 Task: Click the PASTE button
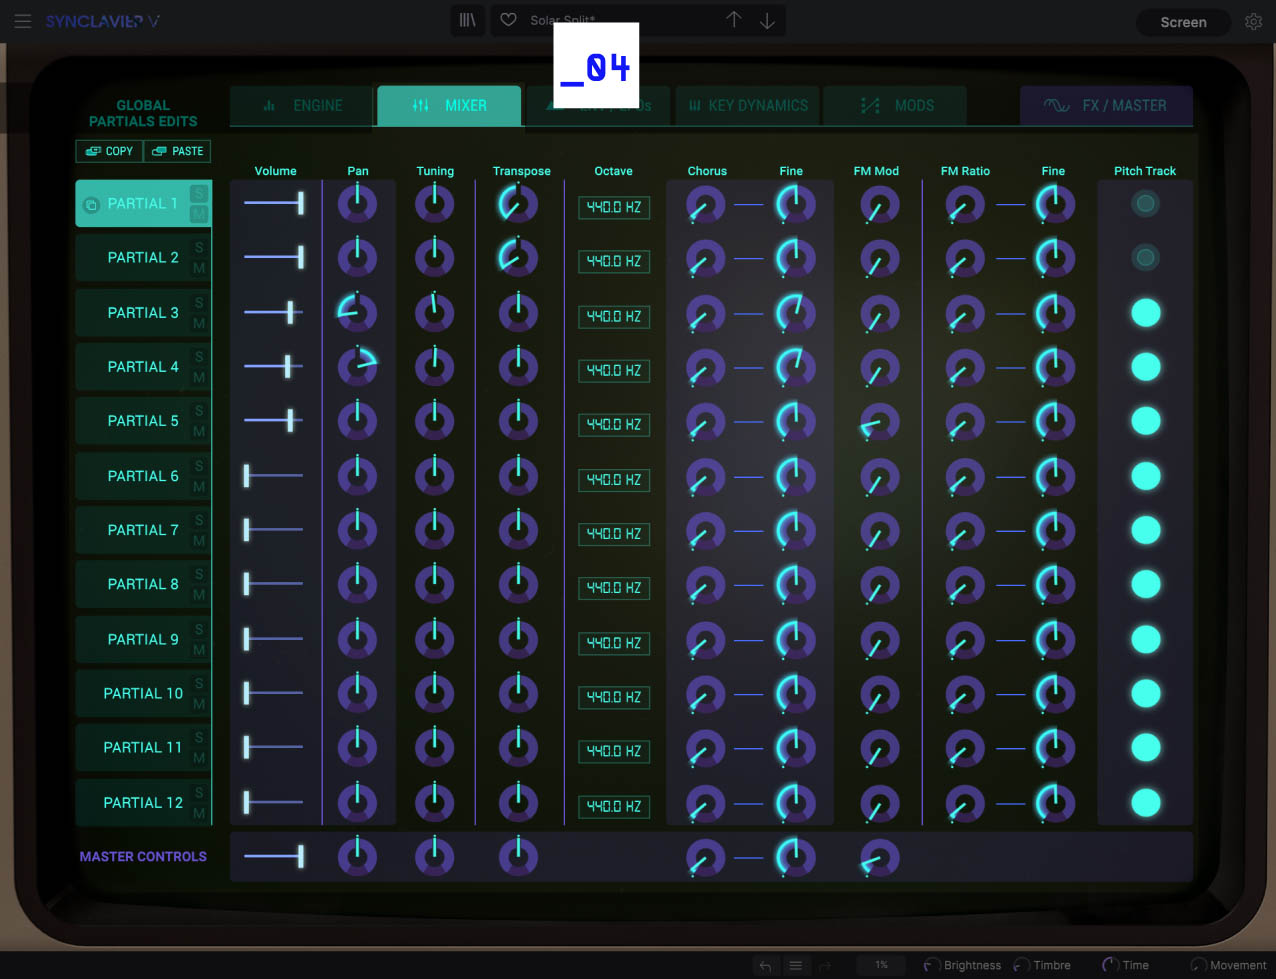[177, 151]
